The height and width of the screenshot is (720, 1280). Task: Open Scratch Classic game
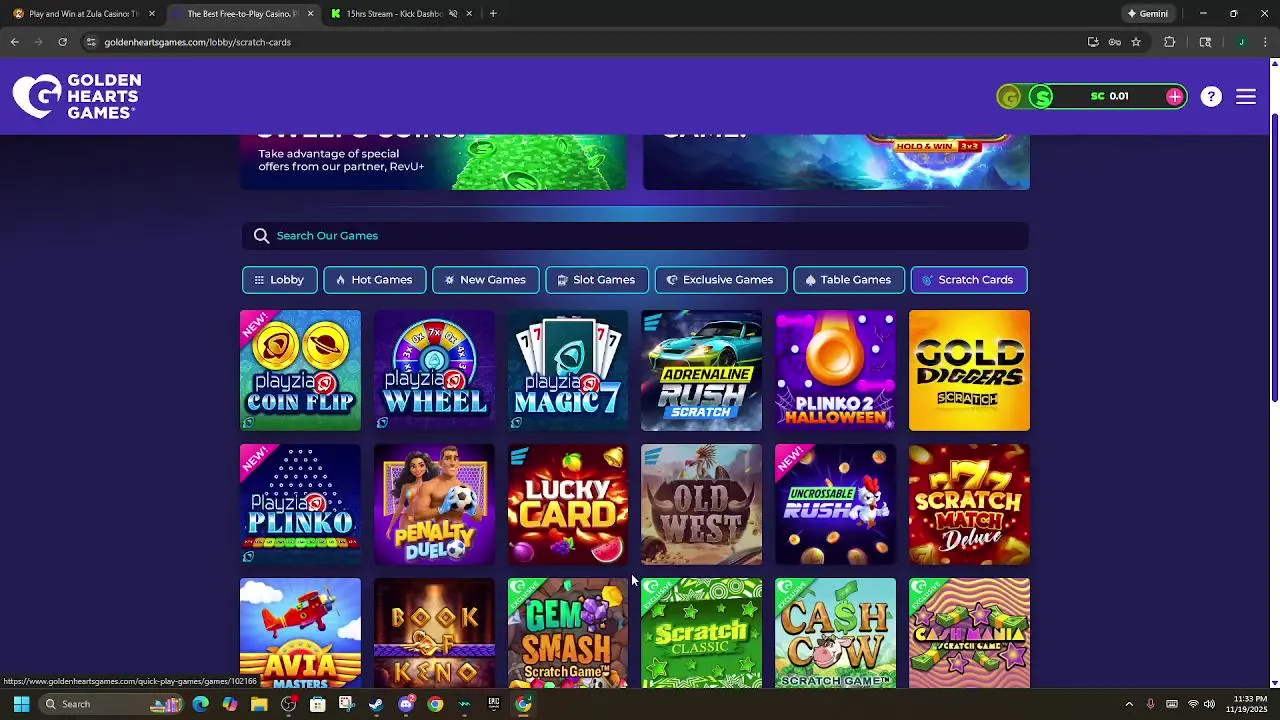(x=701, y=633)
